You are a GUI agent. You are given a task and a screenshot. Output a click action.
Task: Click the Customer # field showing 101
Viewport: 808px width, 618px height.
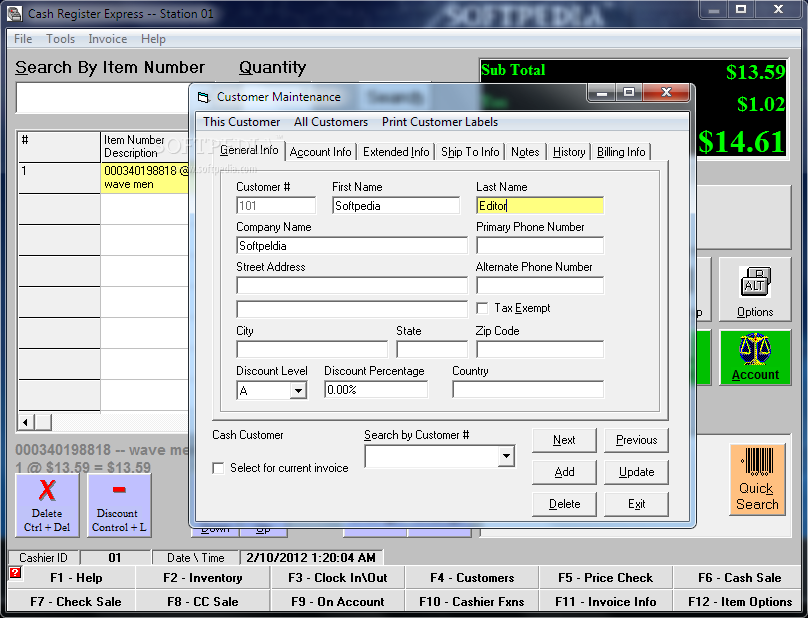pyautogui.click(x=276, y=206)
